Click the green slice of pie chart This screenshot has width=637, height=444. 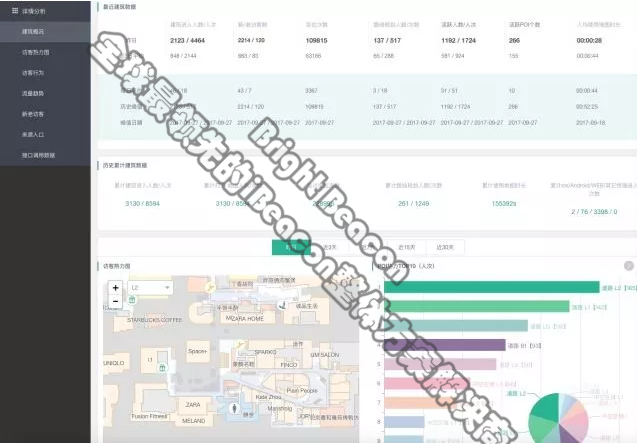click(x=544, y=408)
